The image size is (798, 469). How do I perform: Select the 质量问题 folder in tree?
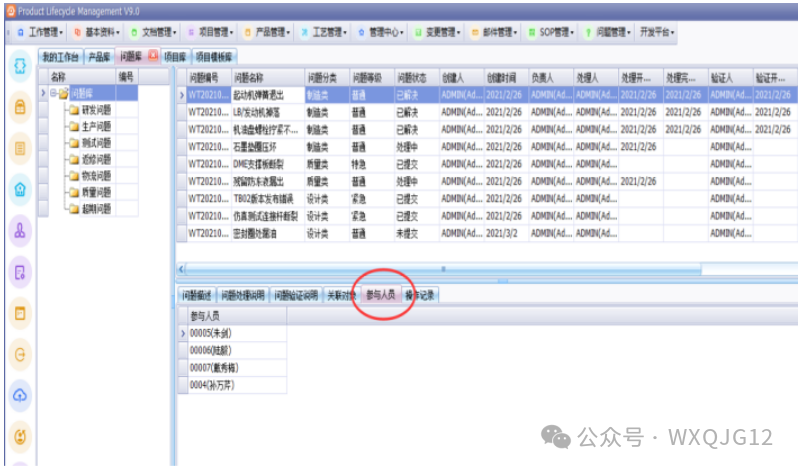(x=96, y=192)
